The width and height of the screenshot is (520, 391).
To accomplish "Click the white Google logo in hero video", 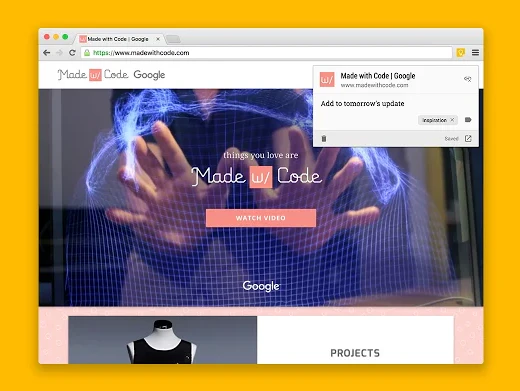I will [261, 286].
